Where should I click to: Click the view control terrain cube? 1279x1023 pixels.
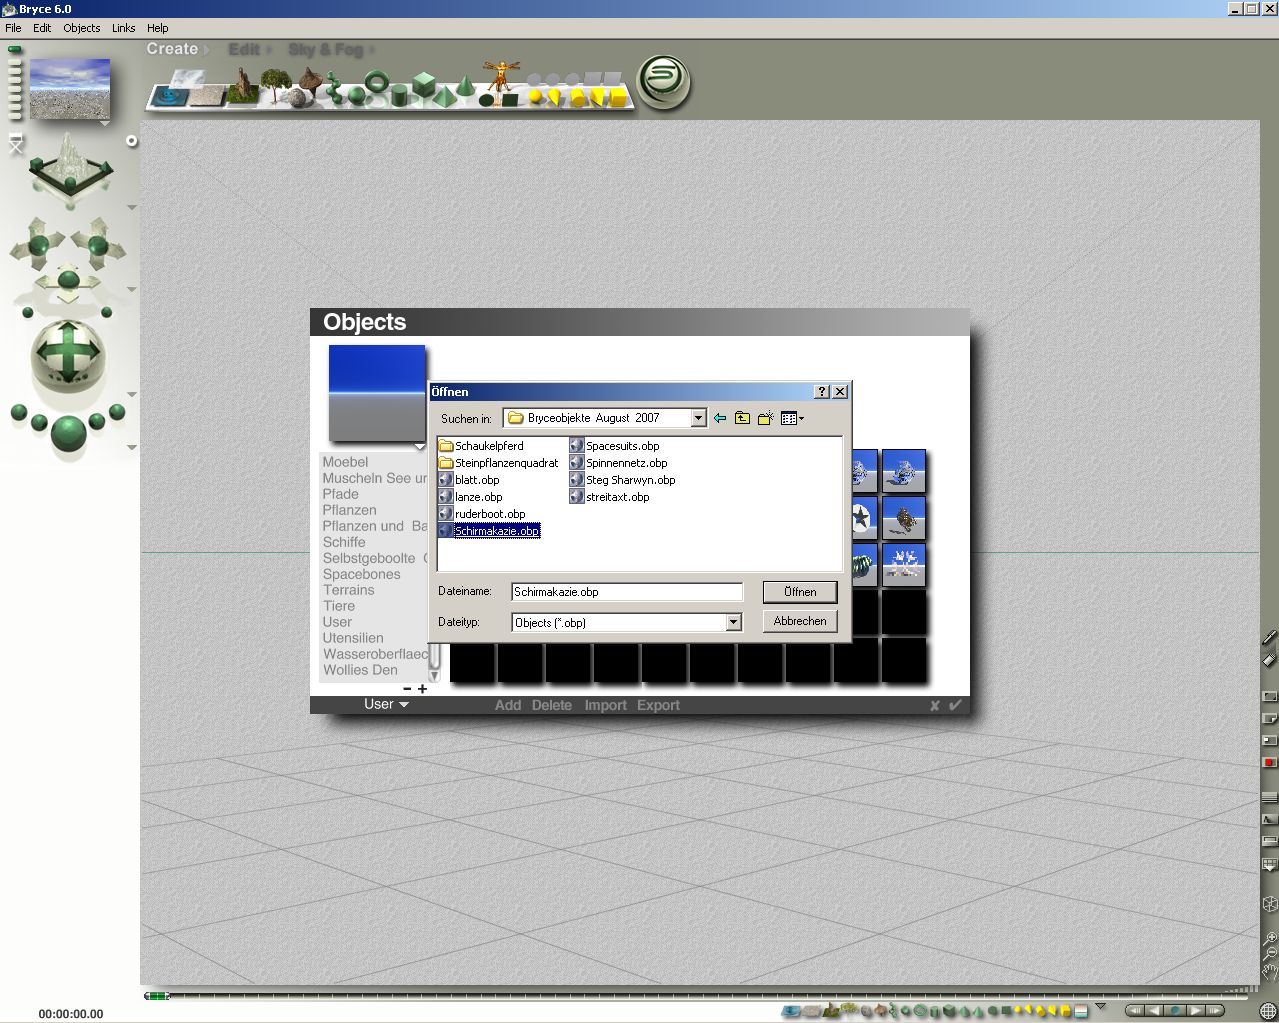click(x=69, y=171)
